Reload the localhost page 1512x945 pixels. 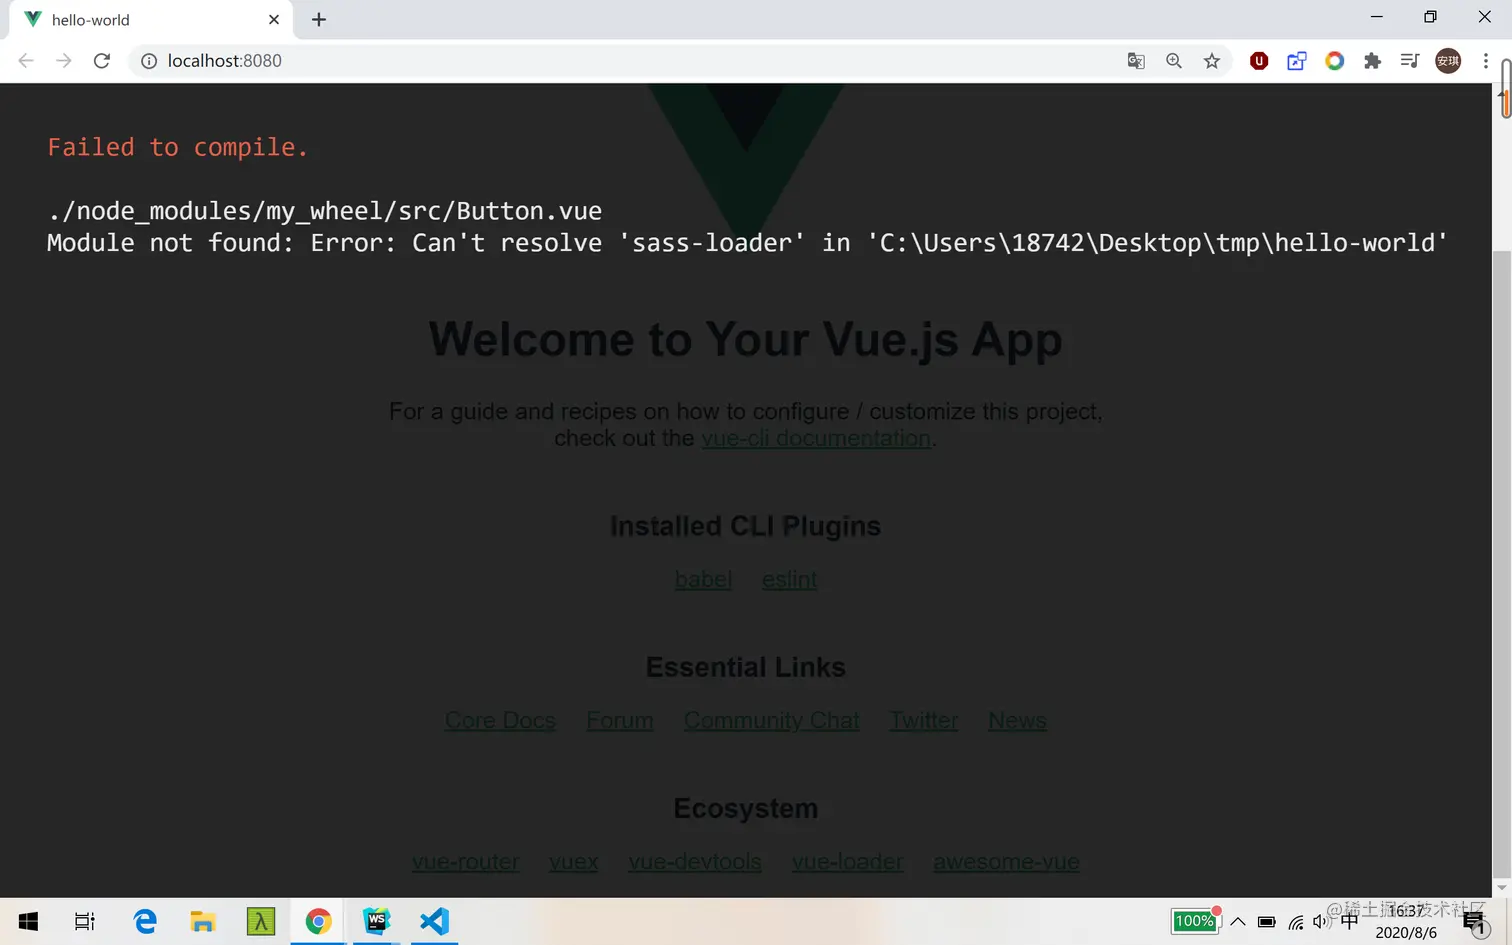pos(101,61)
